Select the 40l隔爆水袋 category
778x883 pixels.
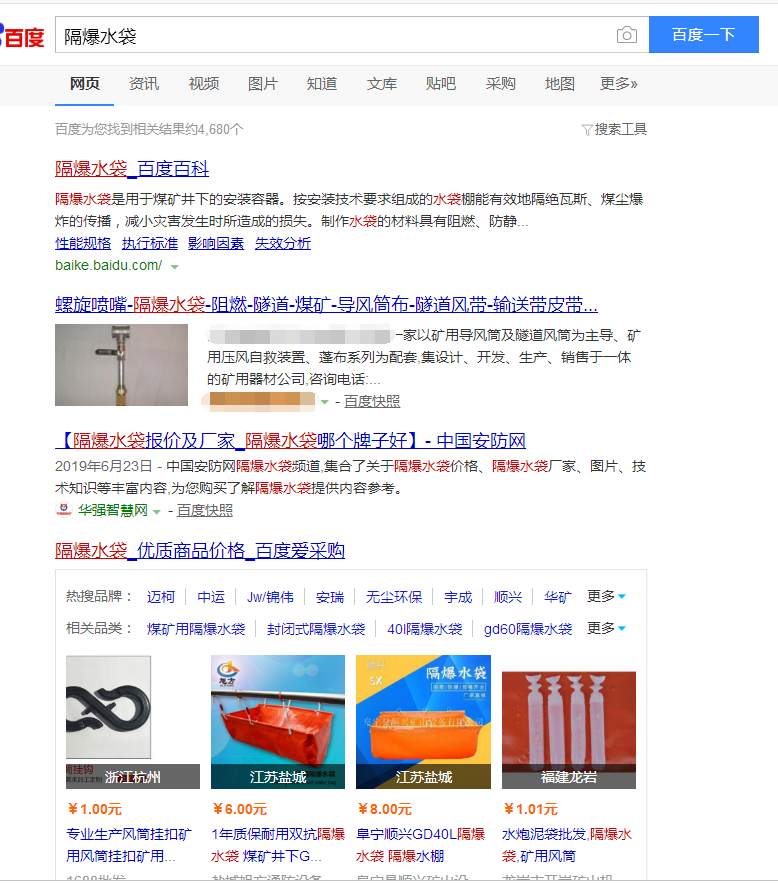click(x=425, y=629)
